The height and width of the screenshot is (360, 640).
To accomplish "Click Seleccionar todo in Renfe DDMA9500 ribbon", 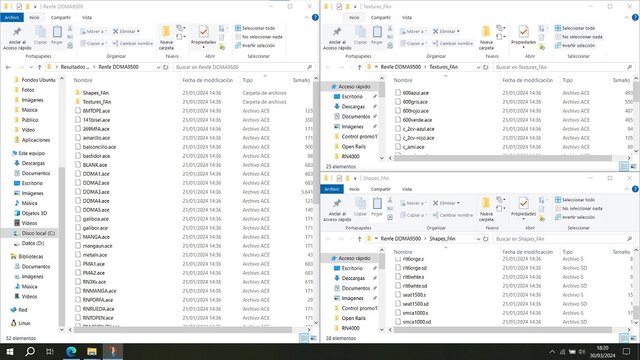I will tap(255, 28).
